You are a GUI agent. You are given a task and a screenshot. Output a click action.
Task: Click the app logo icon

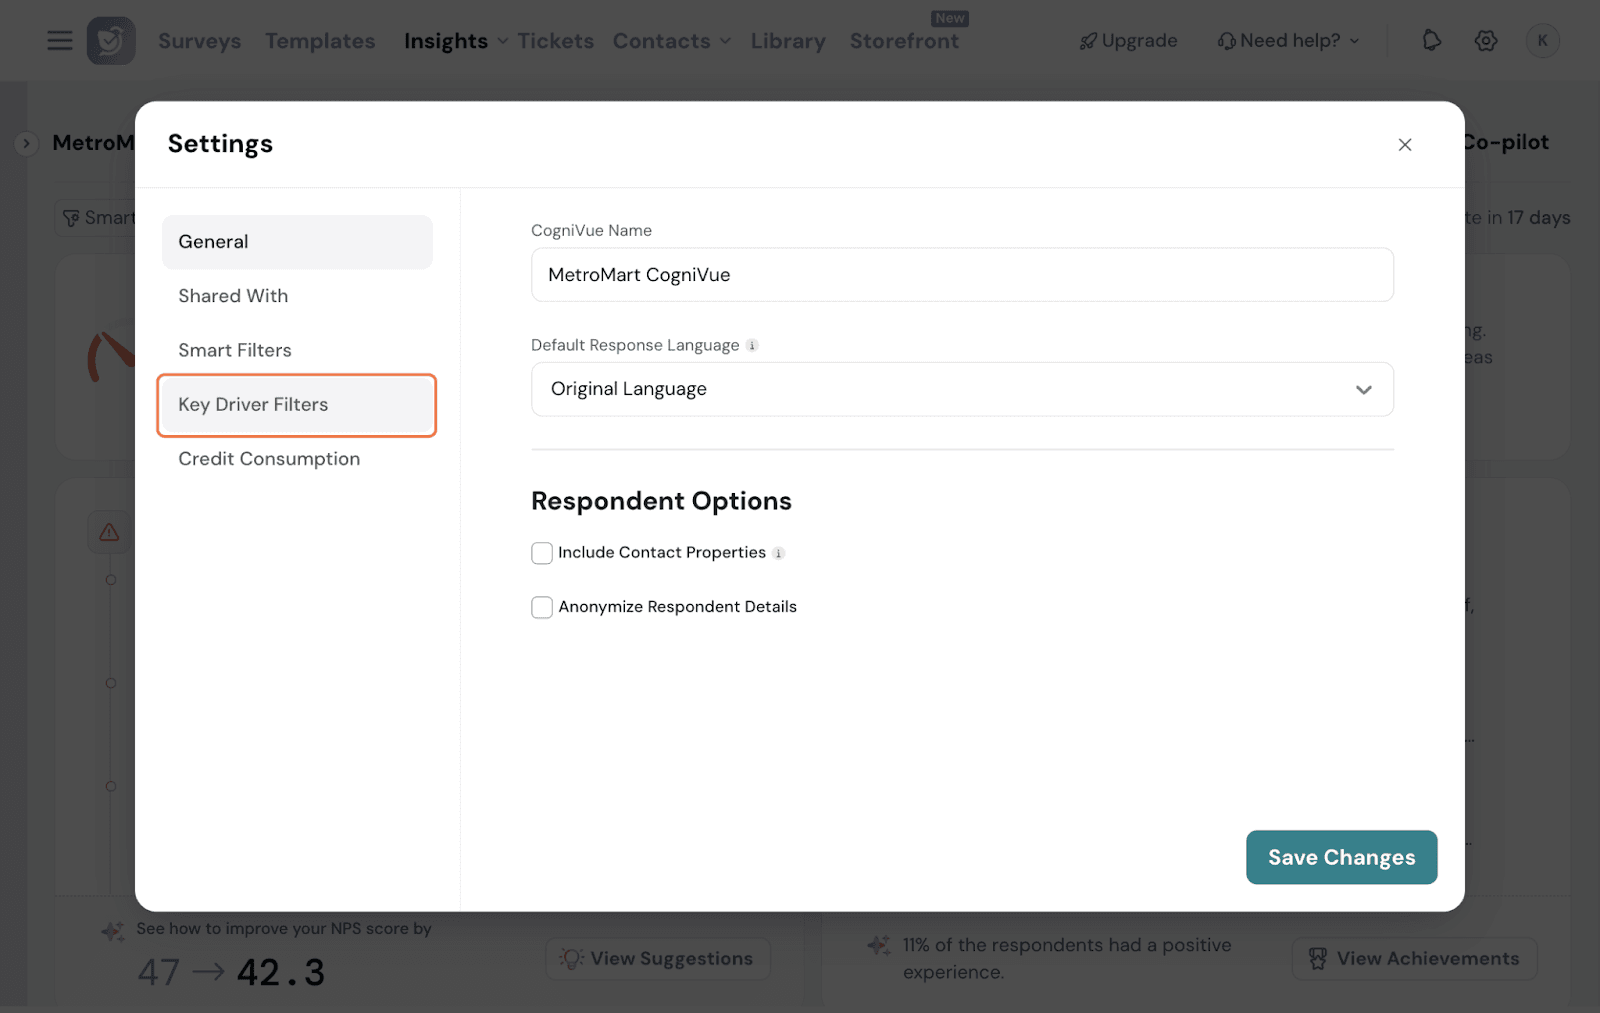coord(111,41)
